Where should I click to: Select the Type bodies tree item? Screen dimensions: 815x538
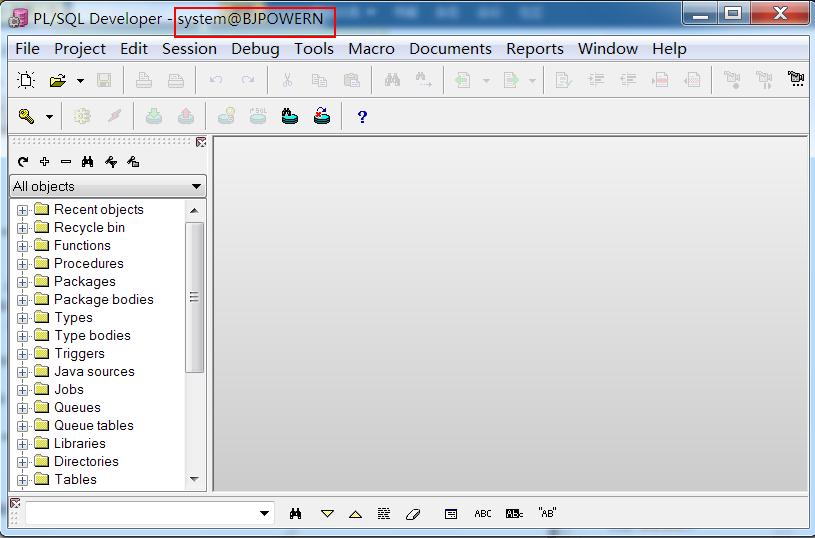[93, 335]
